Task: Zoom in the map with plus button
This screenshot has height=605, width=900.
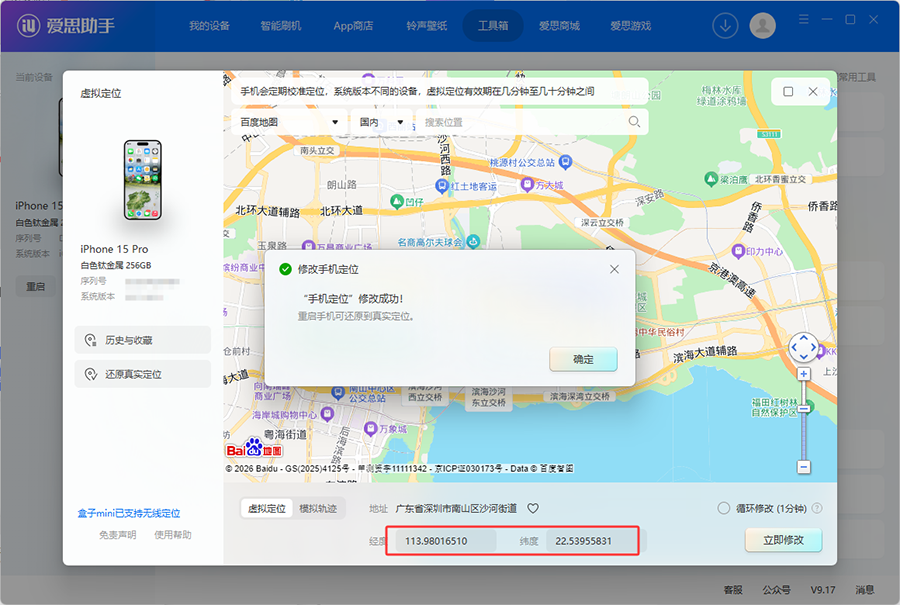Action: 804,374
